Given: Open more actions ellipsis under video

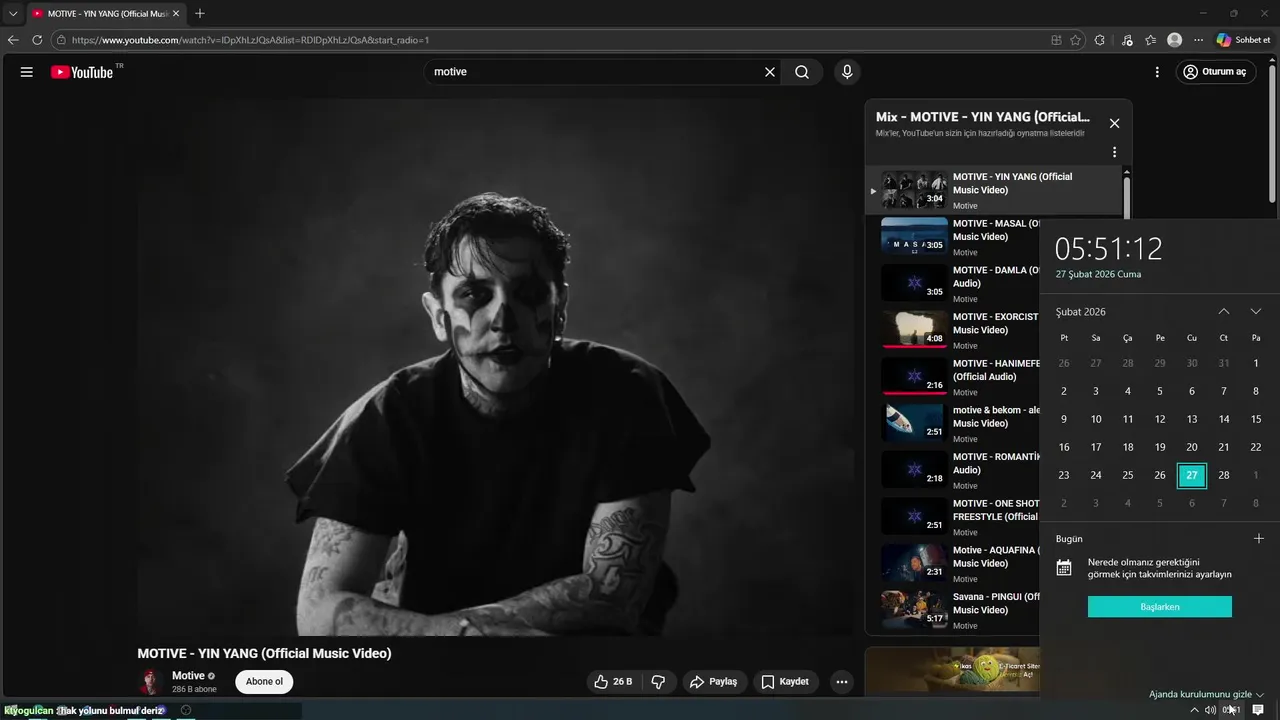Looking at the screenshot, I should (x=842, y=682).
